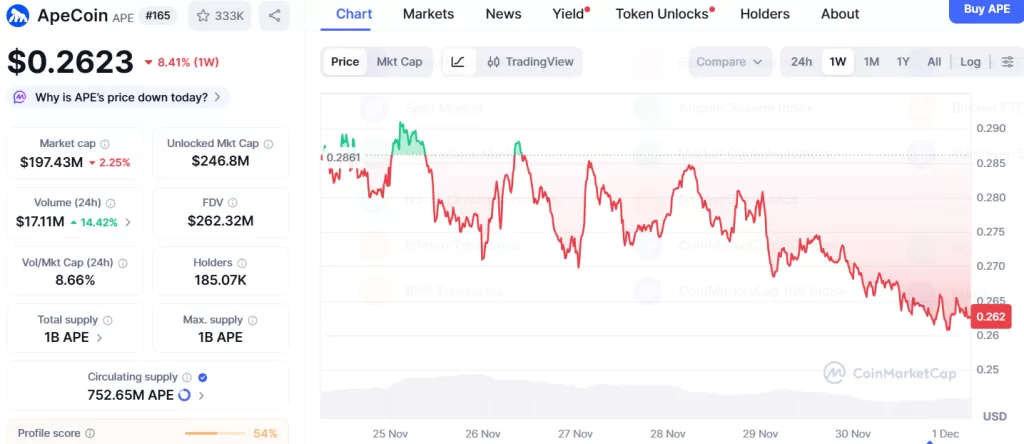Toggle chart to Mkt Cap view

pos(399,62)
